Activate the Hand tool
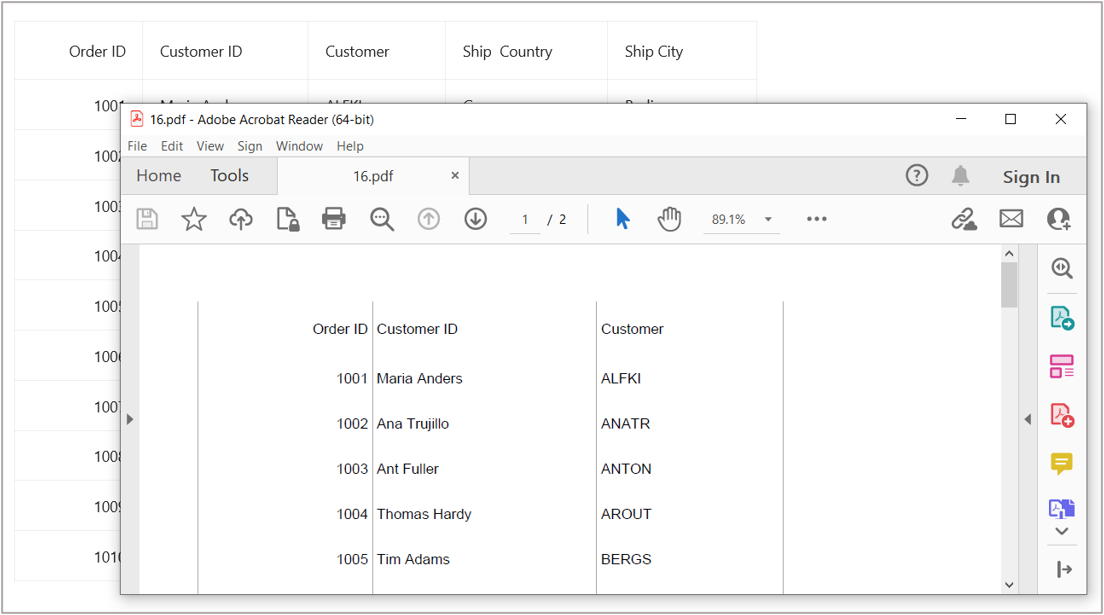1104x615 pixels. (x=669, y=218)
